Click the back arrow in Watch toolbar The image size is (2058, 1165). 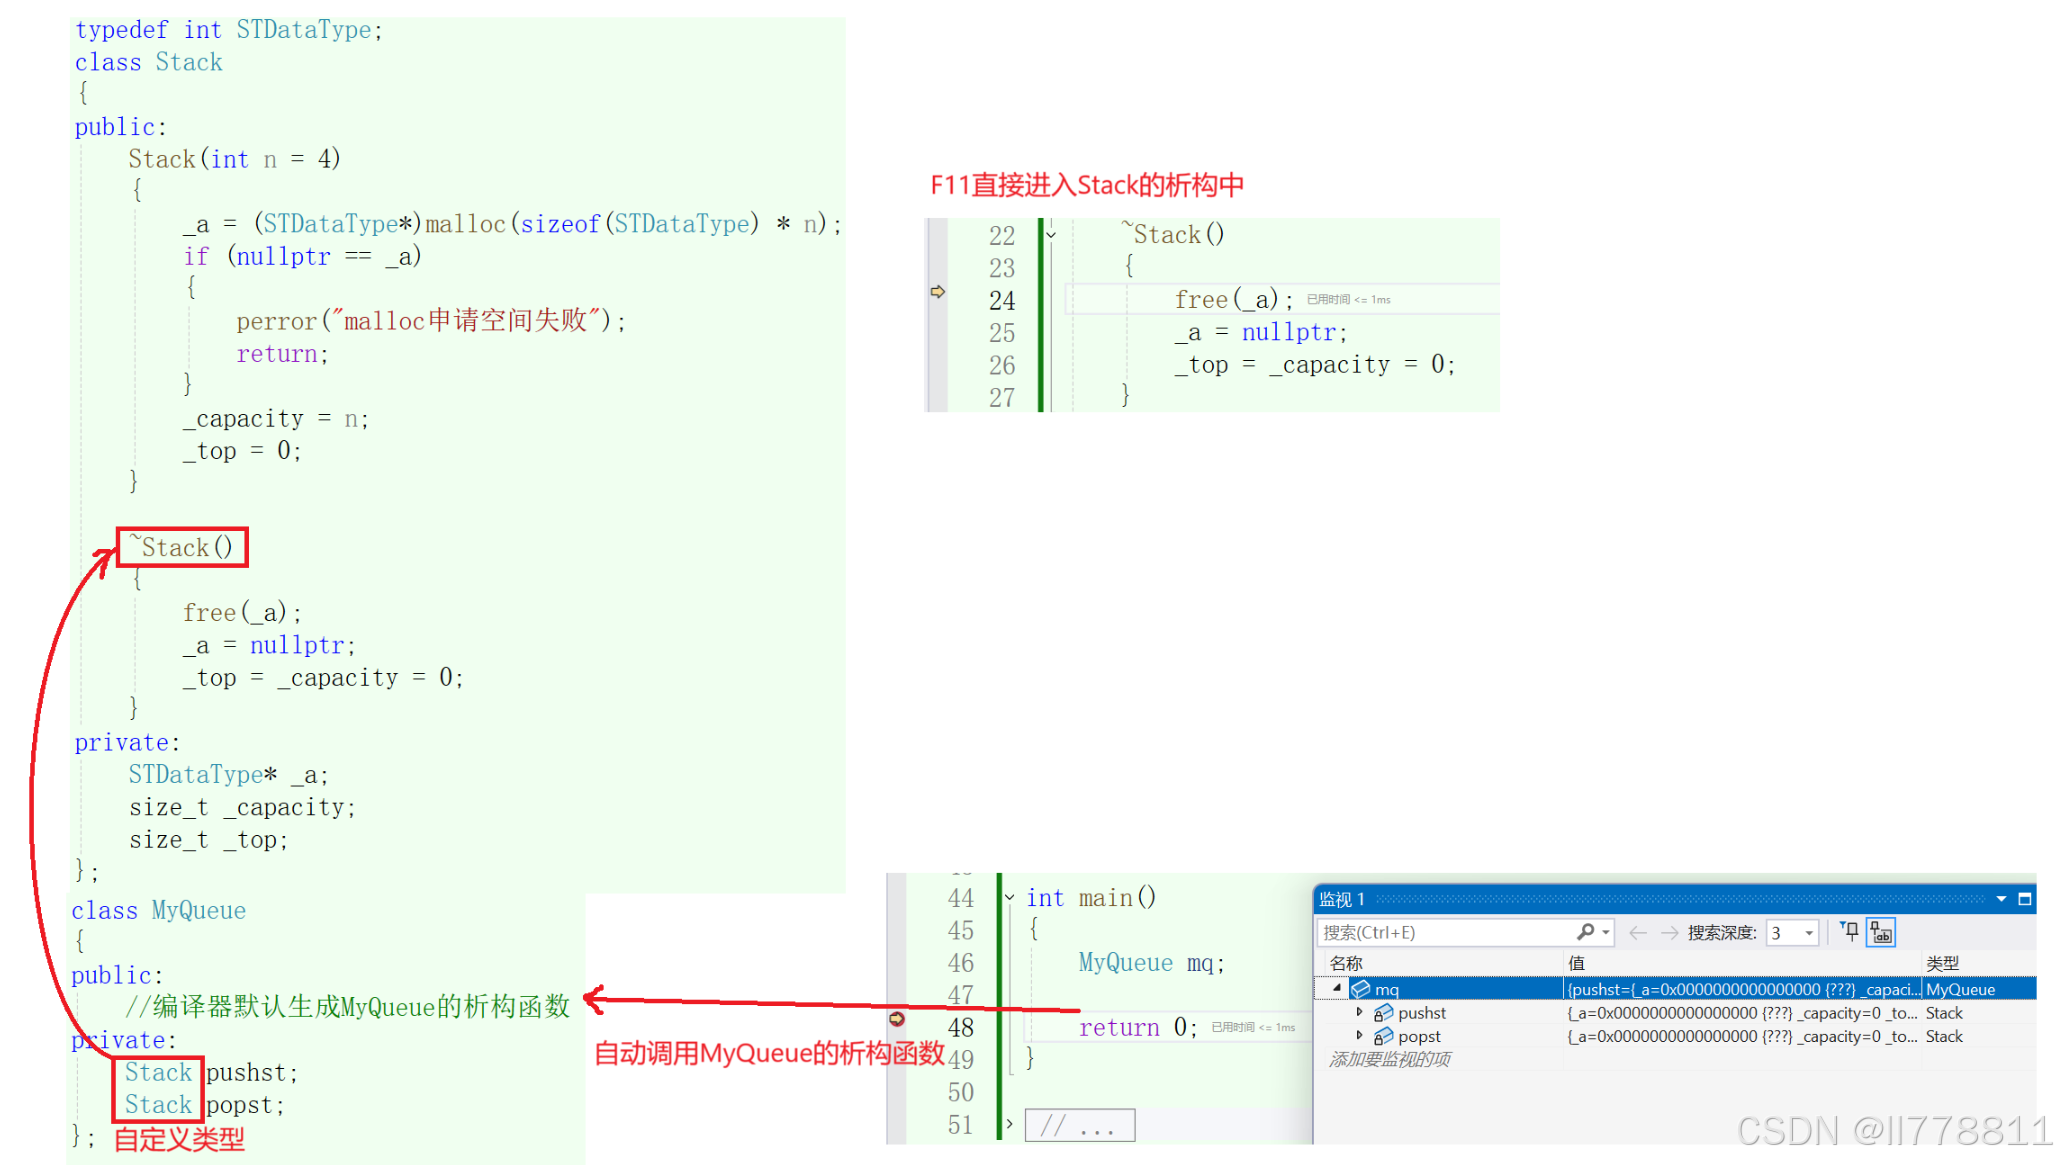coord(1637,932)
